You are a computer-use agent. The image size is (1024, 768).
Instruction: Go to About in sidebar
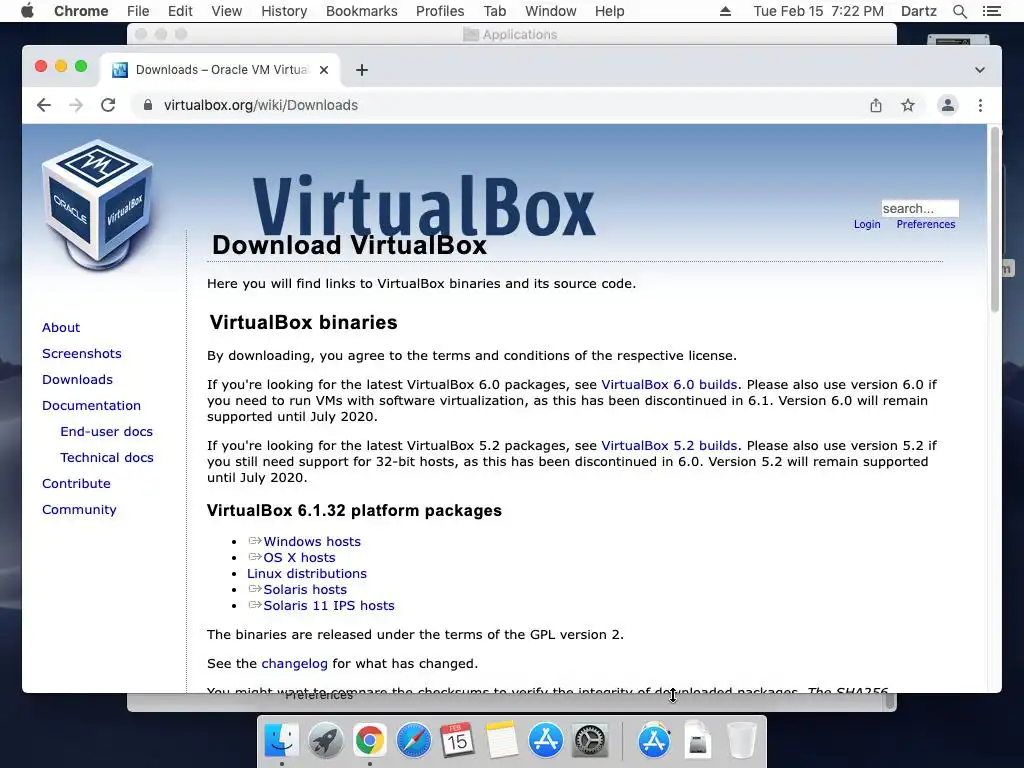pos(61,327)
